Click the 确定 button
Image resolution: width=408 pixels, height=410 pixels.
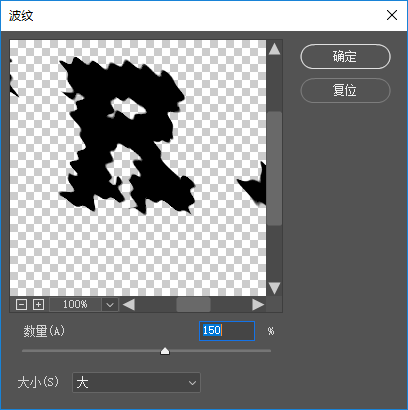click(x=345, y=57)
